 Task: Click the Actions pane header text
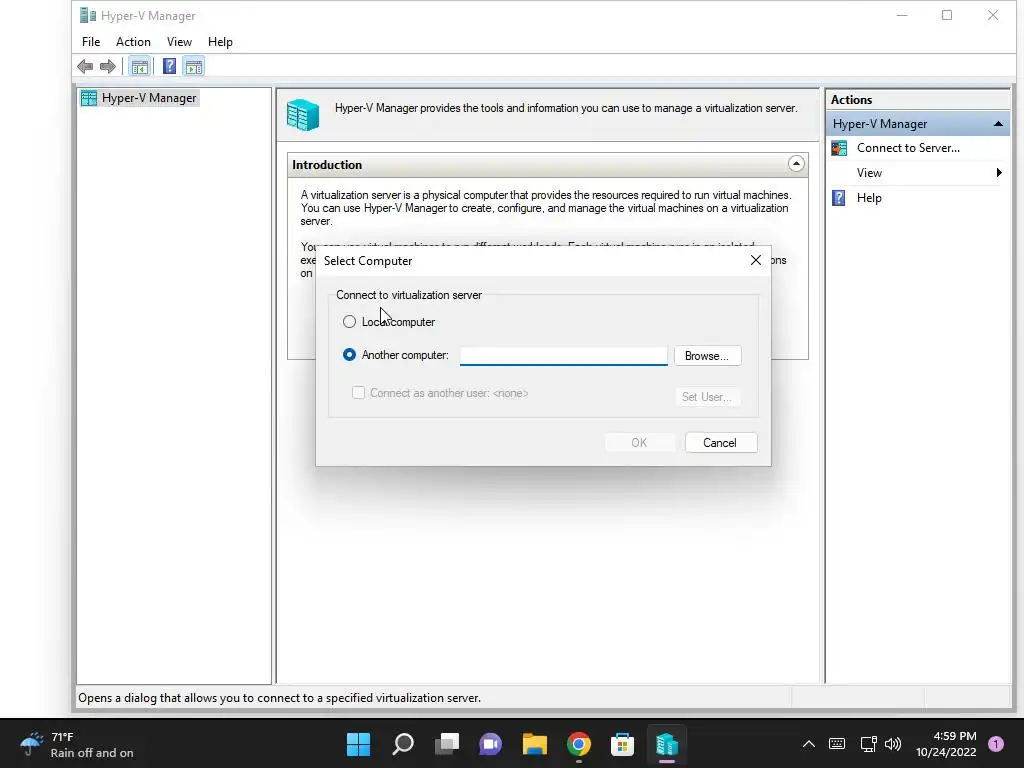pyautogui.click(x=851, y=100)
